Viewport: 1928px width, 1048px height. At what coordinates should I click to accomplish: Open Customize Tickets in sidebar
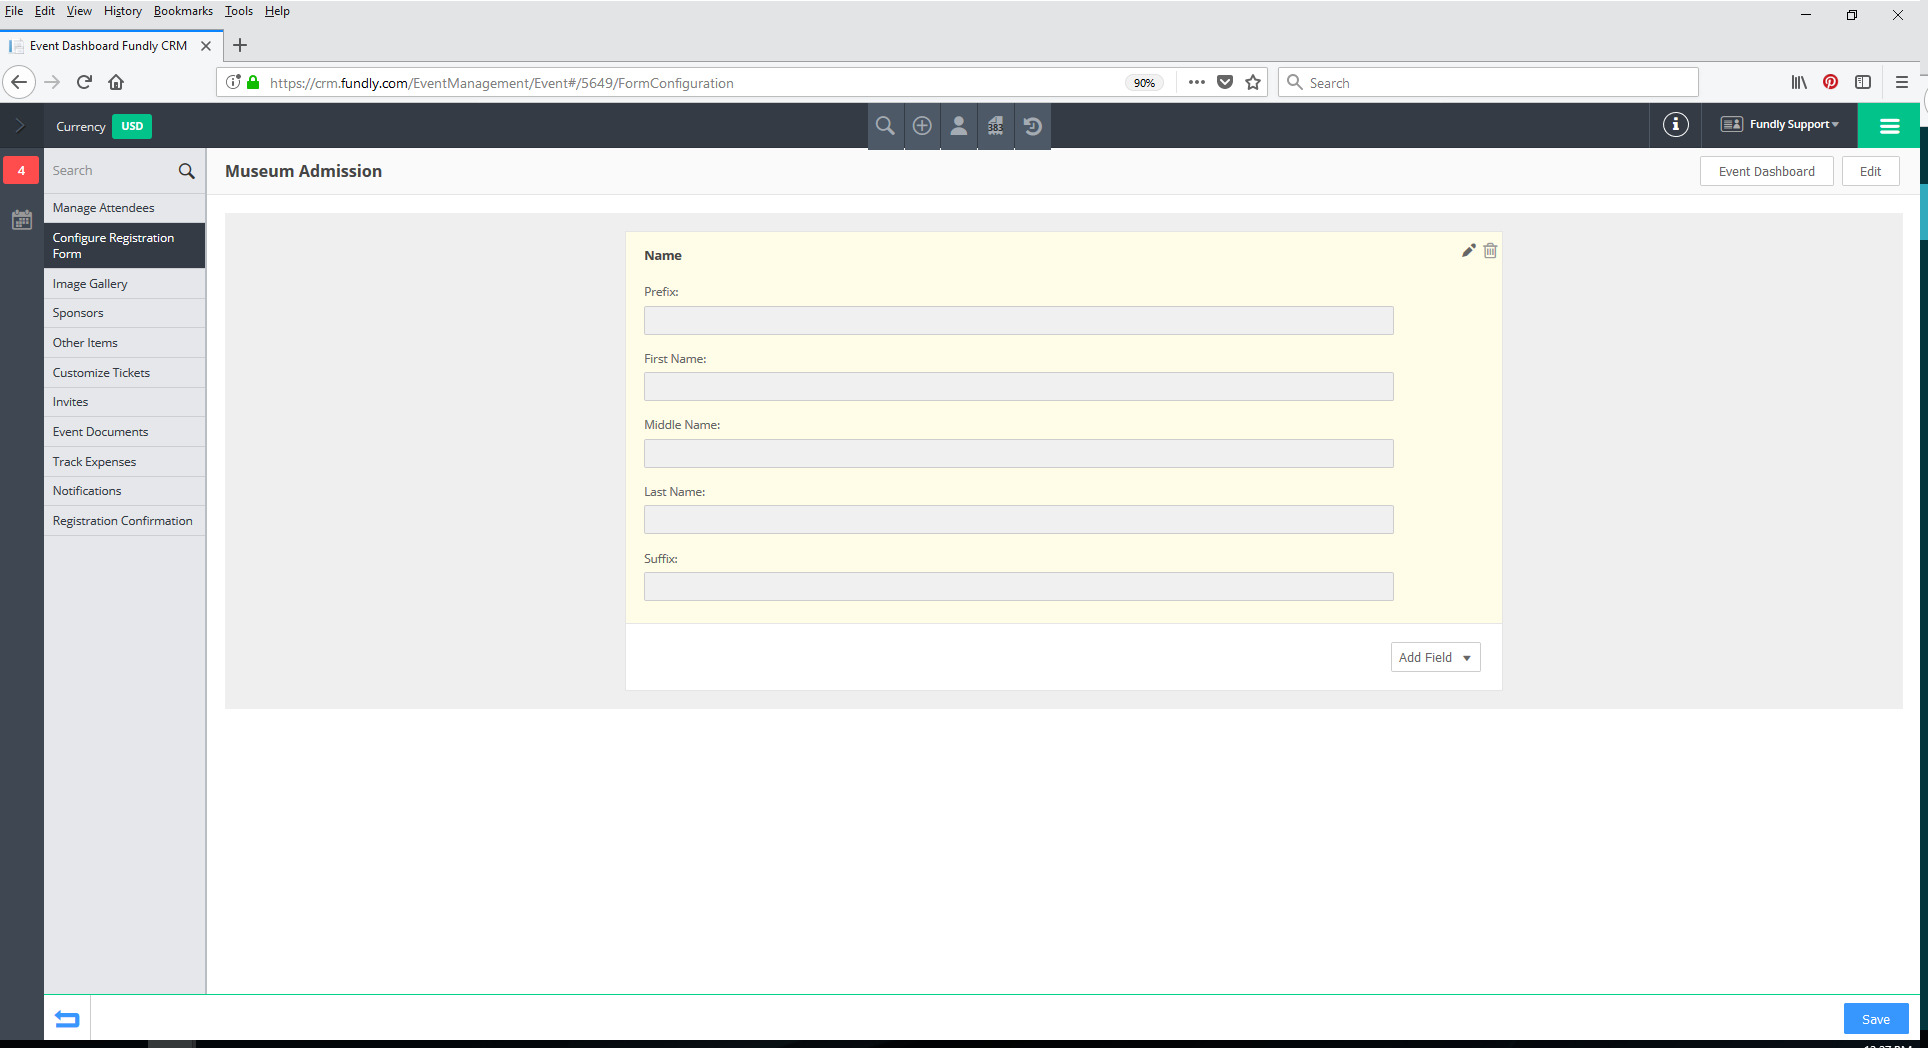pos(124,373)
